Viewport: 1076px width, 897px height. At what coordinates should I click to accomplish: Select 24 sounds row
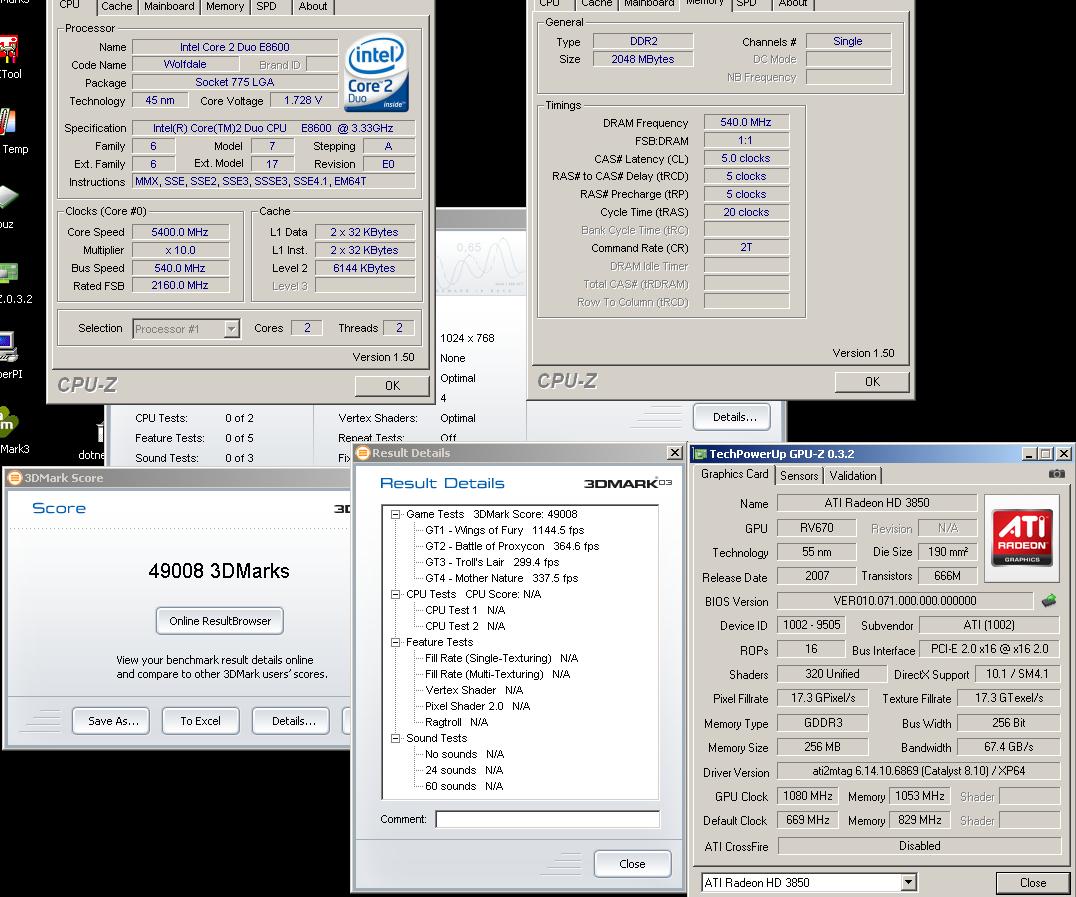464,770
